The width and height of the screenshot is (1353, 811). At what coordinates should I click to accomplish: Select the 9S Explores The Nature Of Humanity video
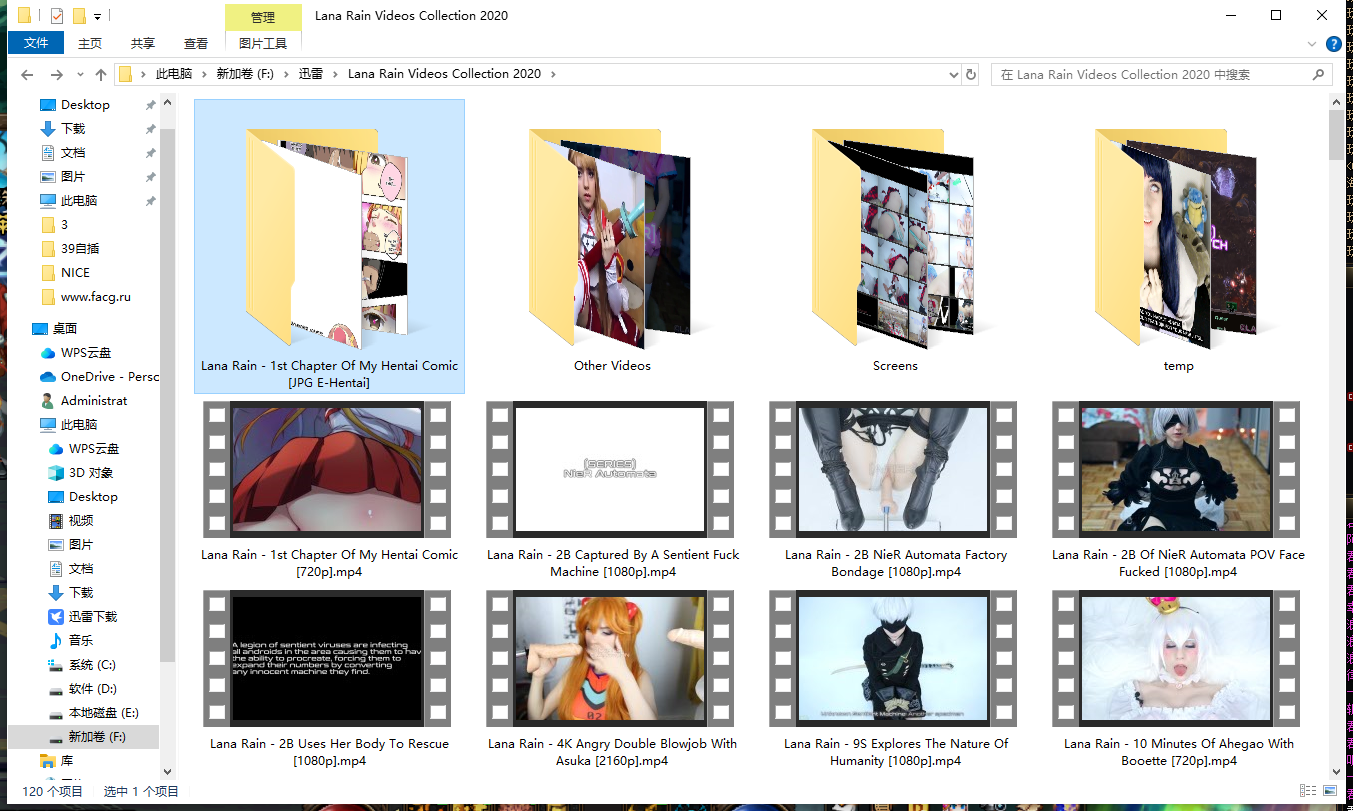pyautogui.click(x=895, y=682)
